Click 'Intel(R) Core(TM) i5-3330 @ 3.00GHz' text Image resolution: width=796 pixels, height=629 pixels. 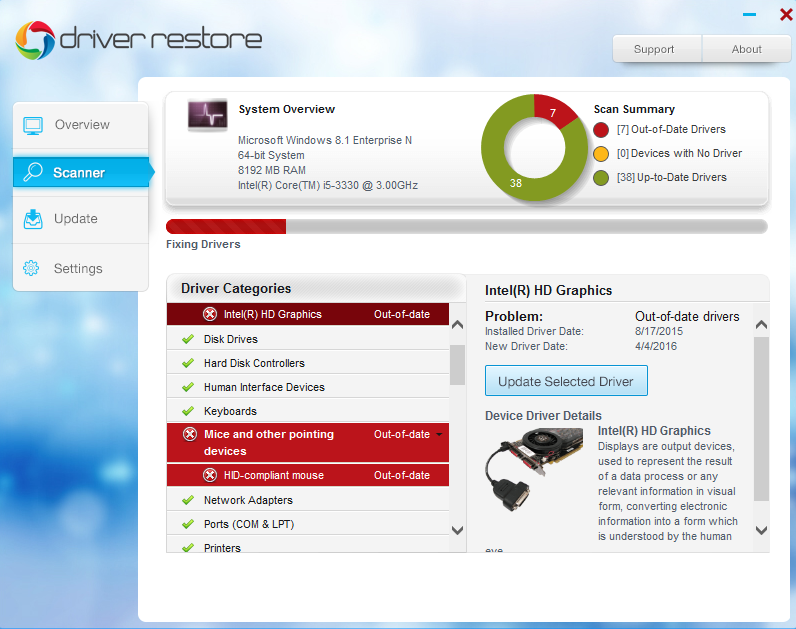[328, 185]
